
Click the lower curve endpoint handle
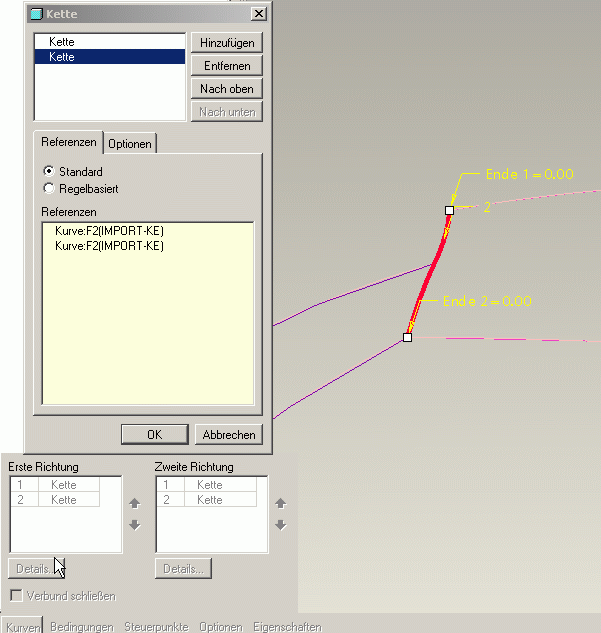click(408, 337)
